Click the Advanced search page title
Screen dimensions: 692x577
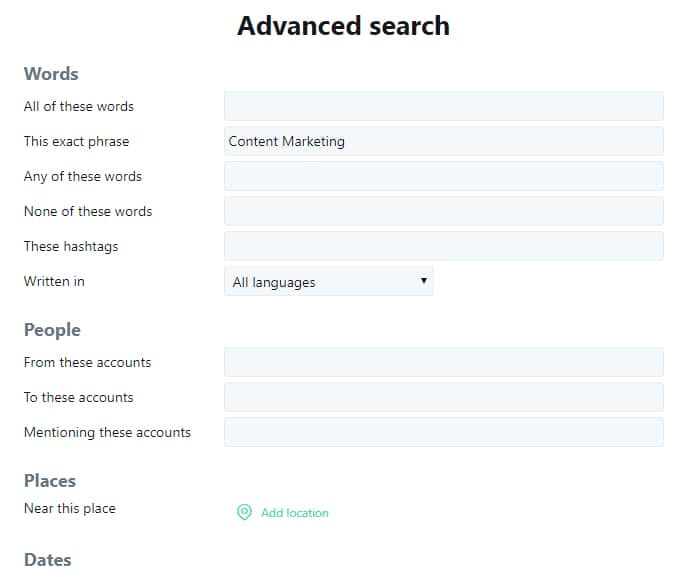point(343,26)
